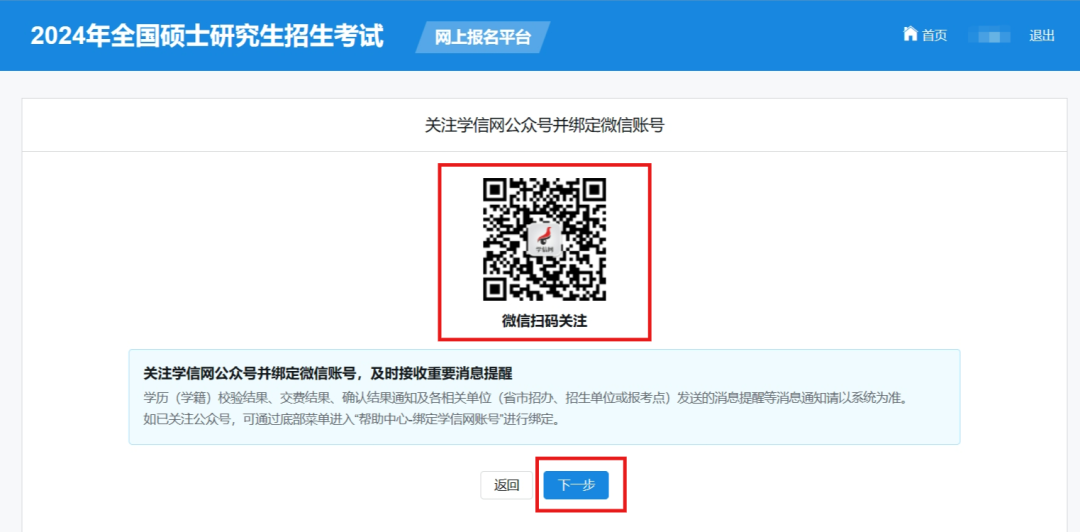Click the 网上报名平台 header badge
1080x532 pixels.
(x=483, y=37)
